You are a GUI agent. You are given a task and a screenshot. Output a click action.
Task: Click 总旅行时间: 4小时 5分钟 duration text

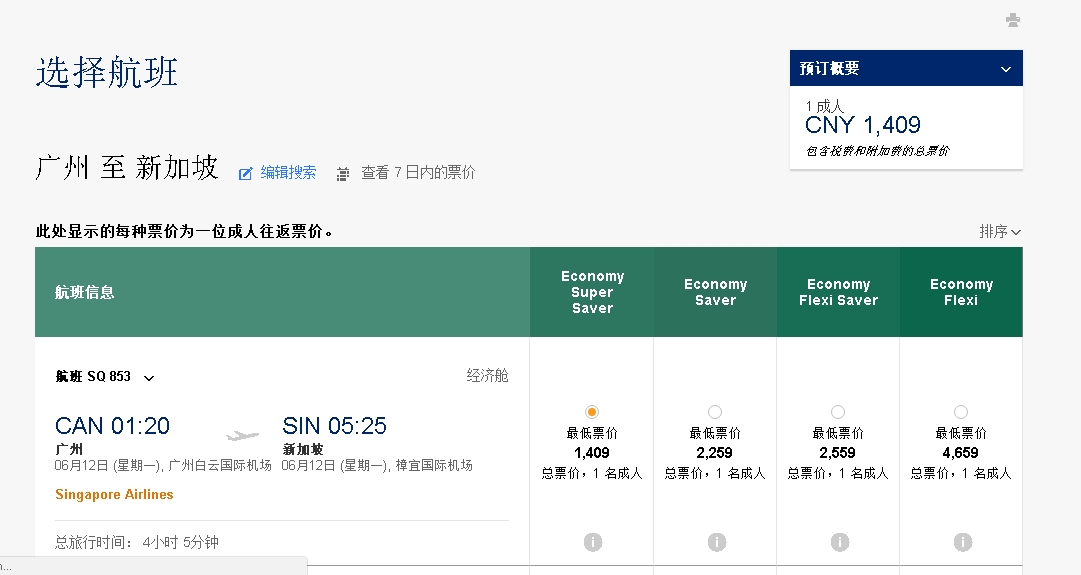(x=137, y=543)
